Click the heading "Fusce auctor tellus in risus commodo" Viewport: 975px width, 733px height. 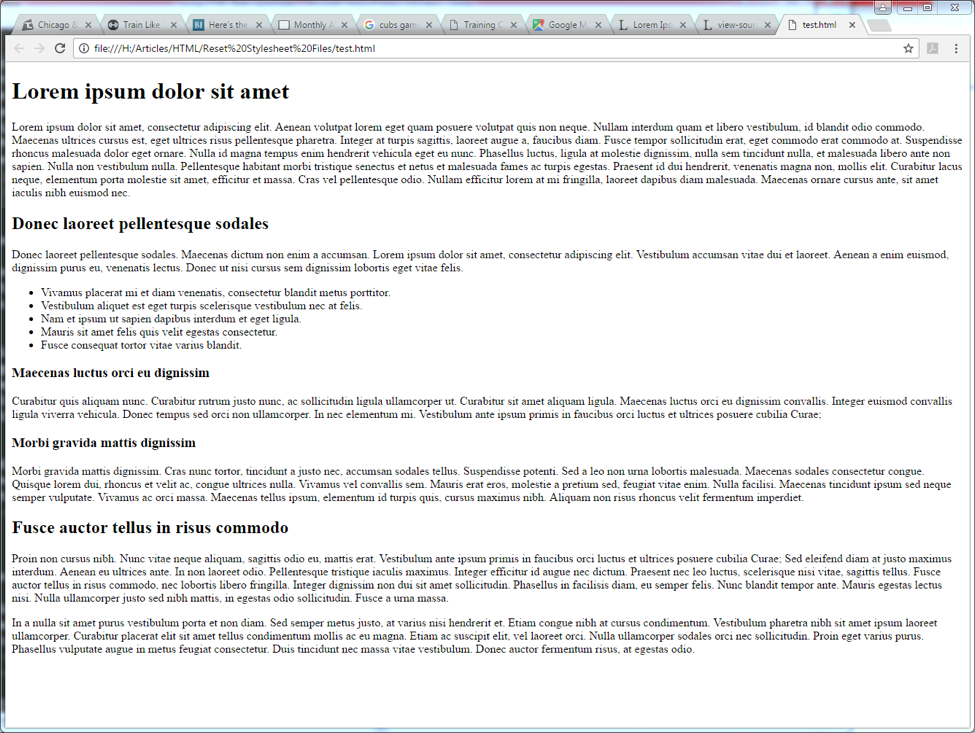(x=150, y=528)
